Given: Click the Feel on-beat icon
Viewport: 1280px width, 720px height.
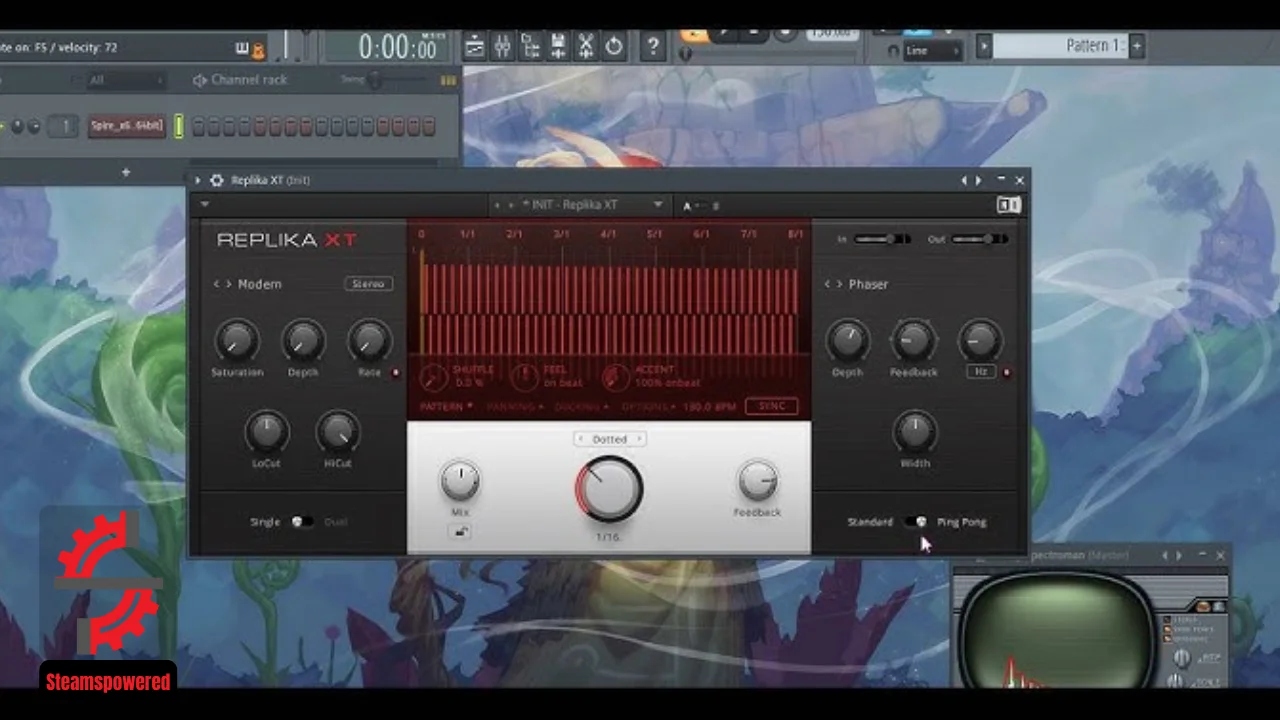Looking at the screenshot, I should pyautogui.click(x=524, y=377).
